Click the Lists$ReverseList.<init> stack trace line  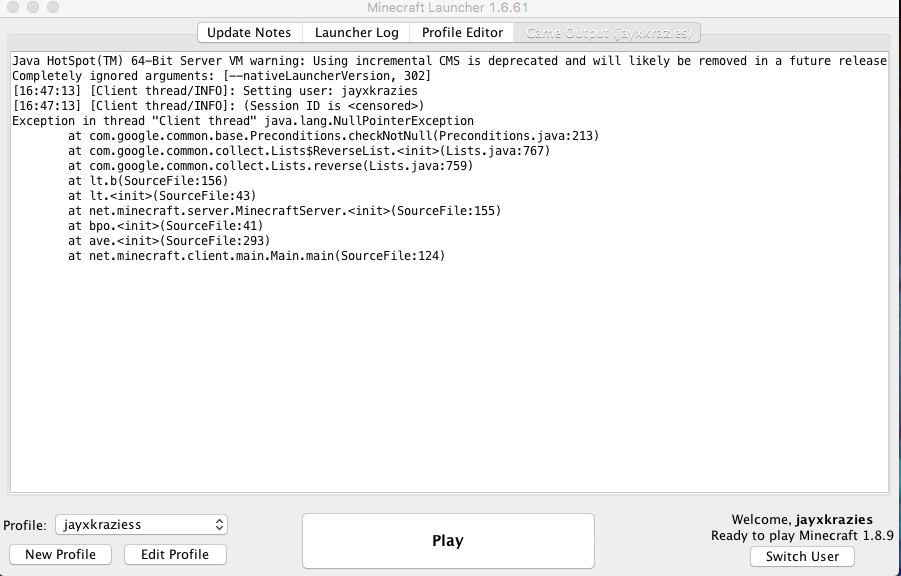pos(309,151)
